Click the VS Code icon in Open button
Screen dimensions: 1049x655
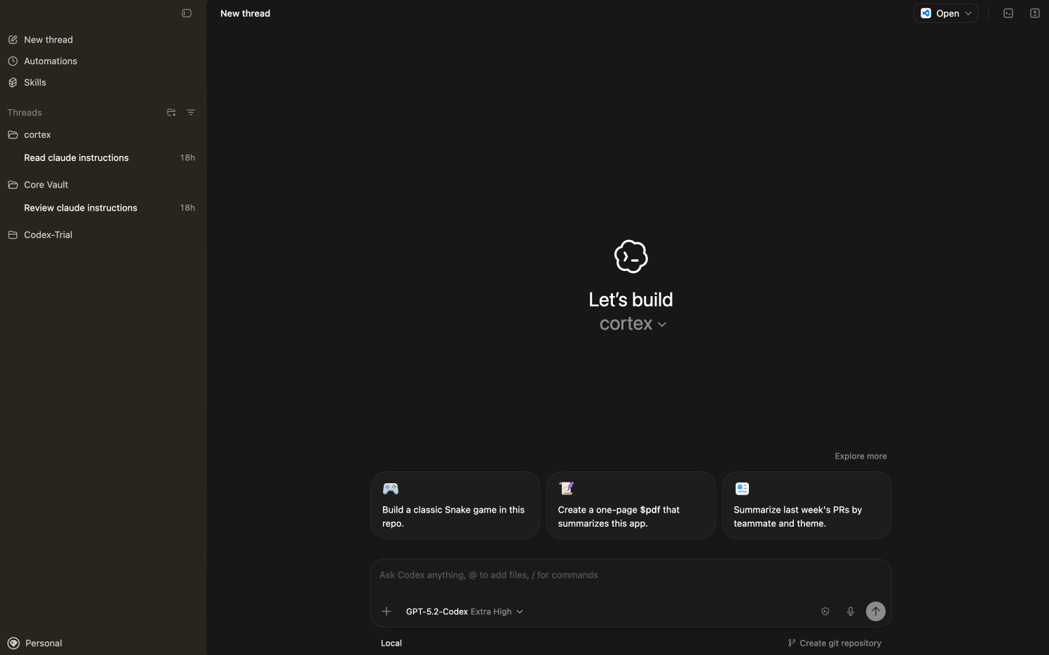coord(926,13)
